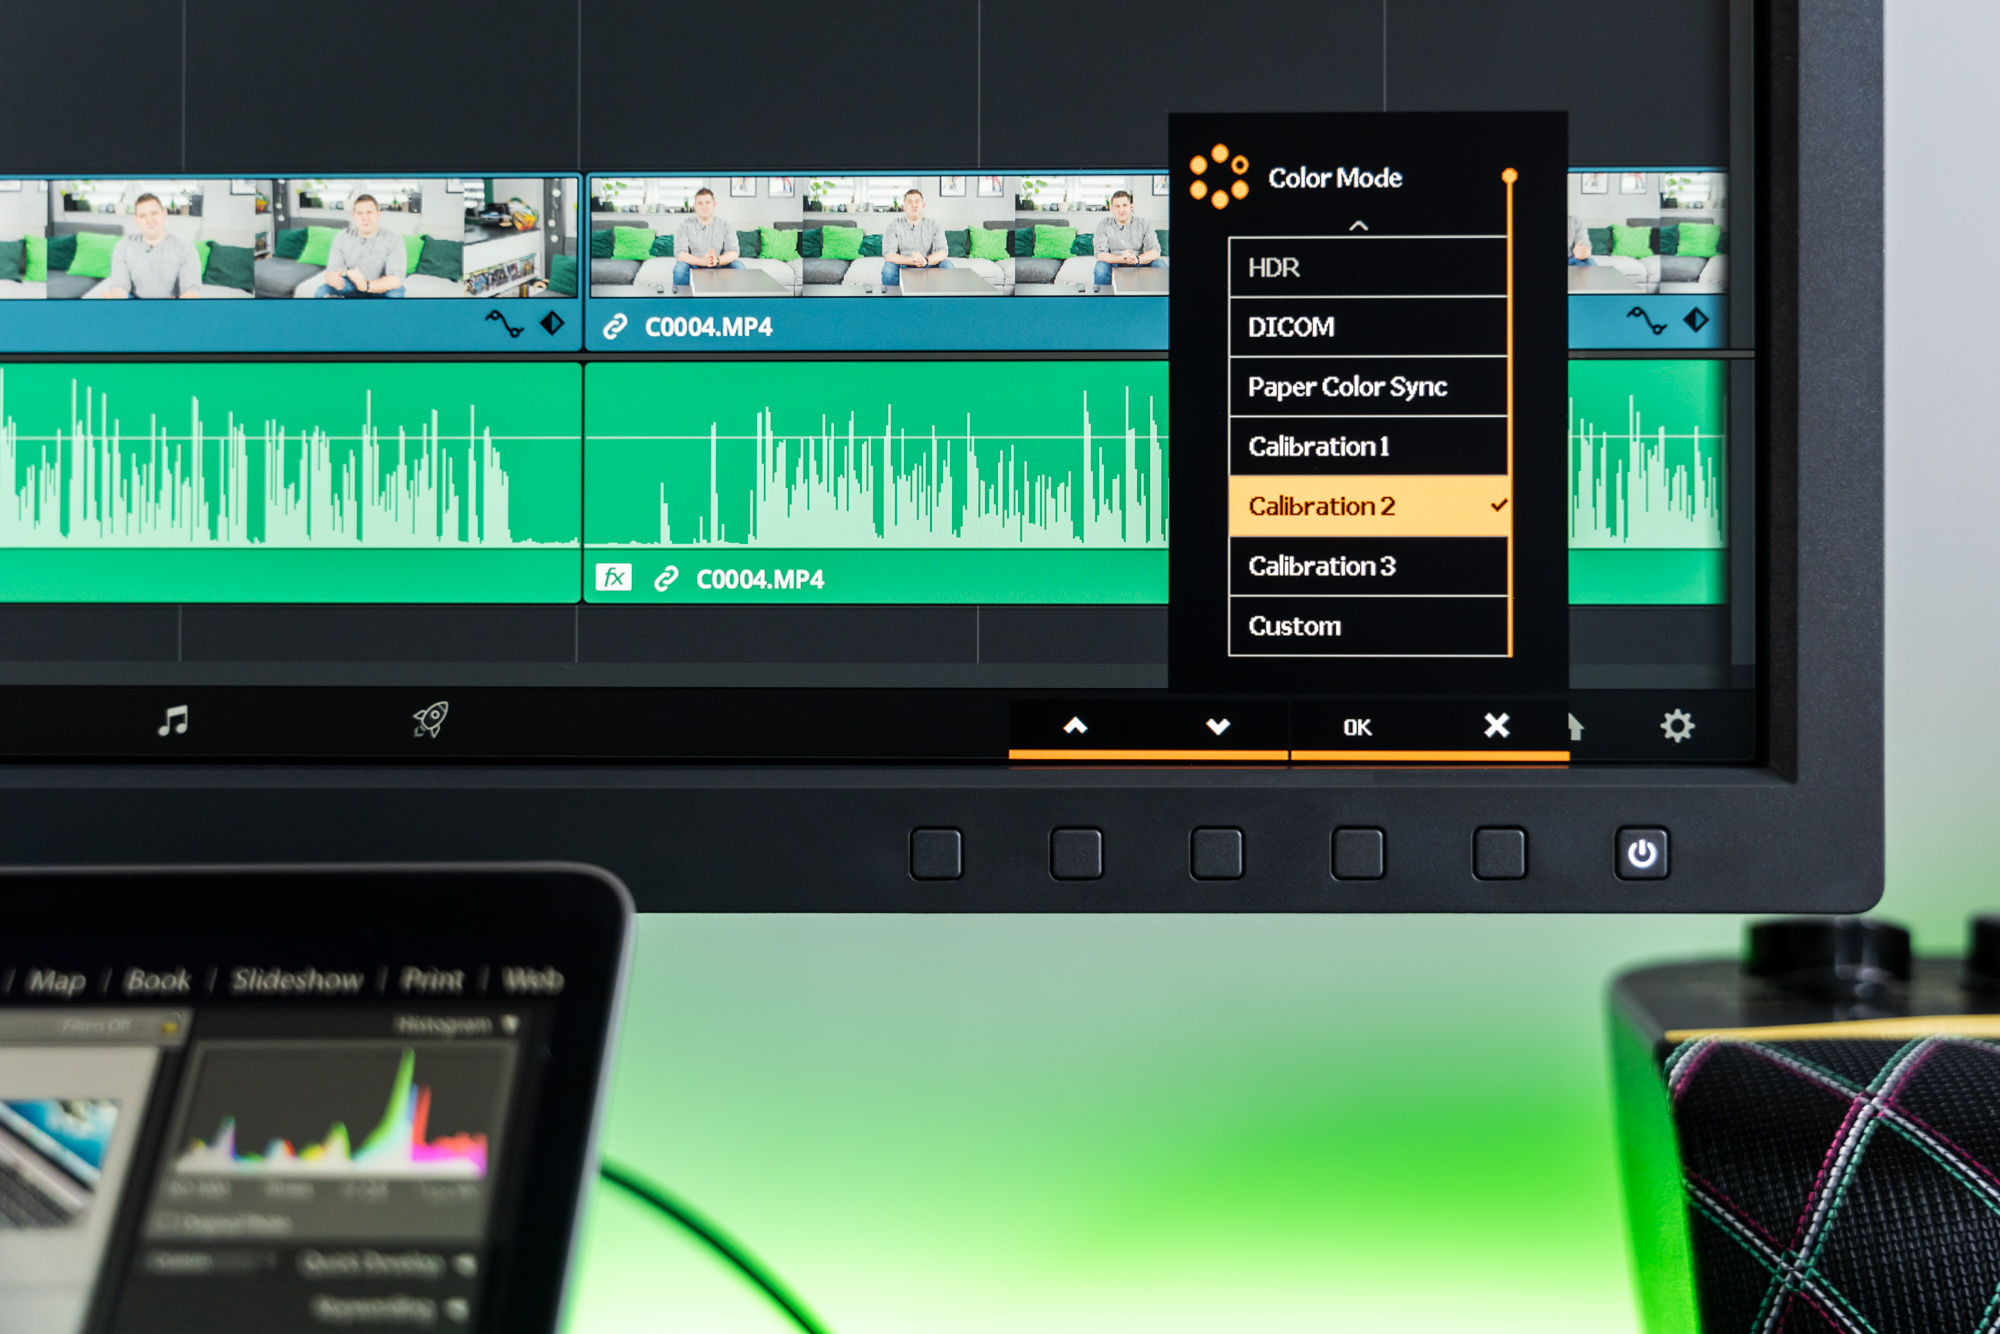Click the monitor power button
2000x1334 pixels.
1641,853
